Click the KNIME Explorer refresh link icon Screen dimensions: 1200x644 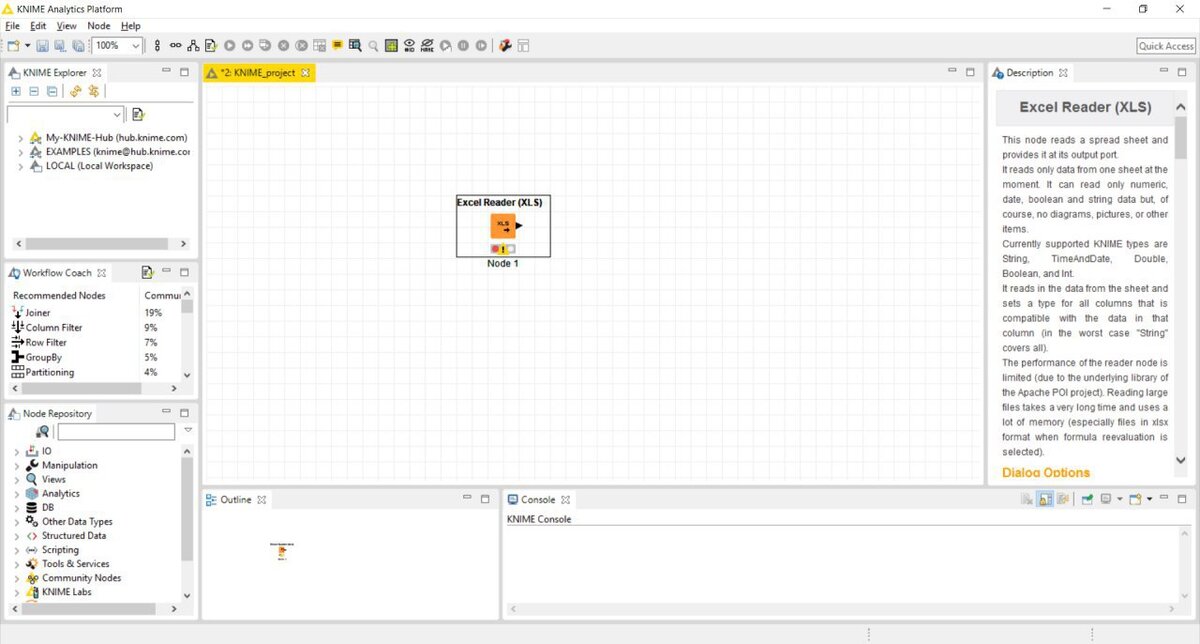point(75,91)
